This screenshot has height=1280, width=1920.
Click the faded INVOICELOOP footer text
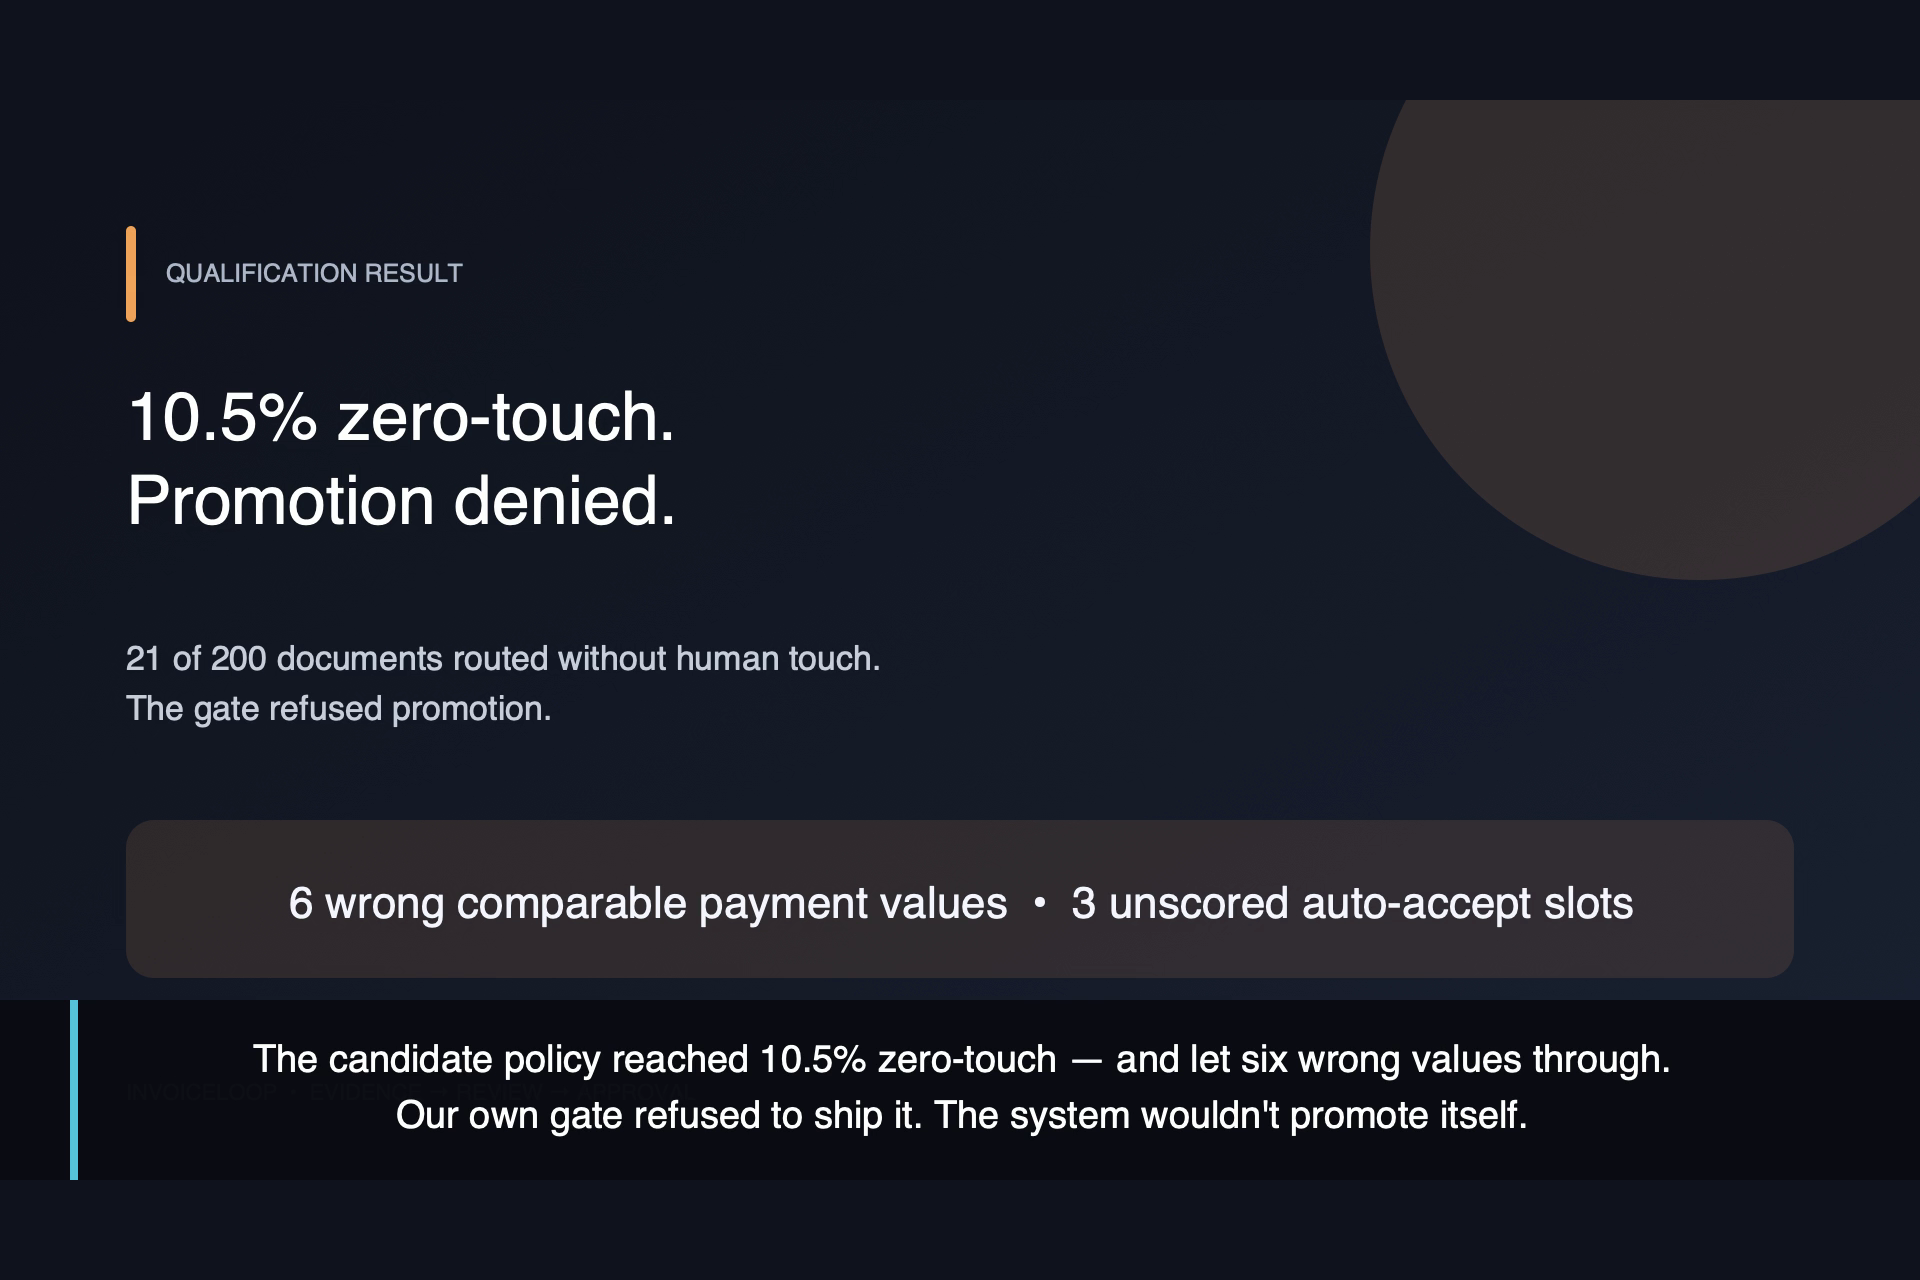[x=201, y=1092]
